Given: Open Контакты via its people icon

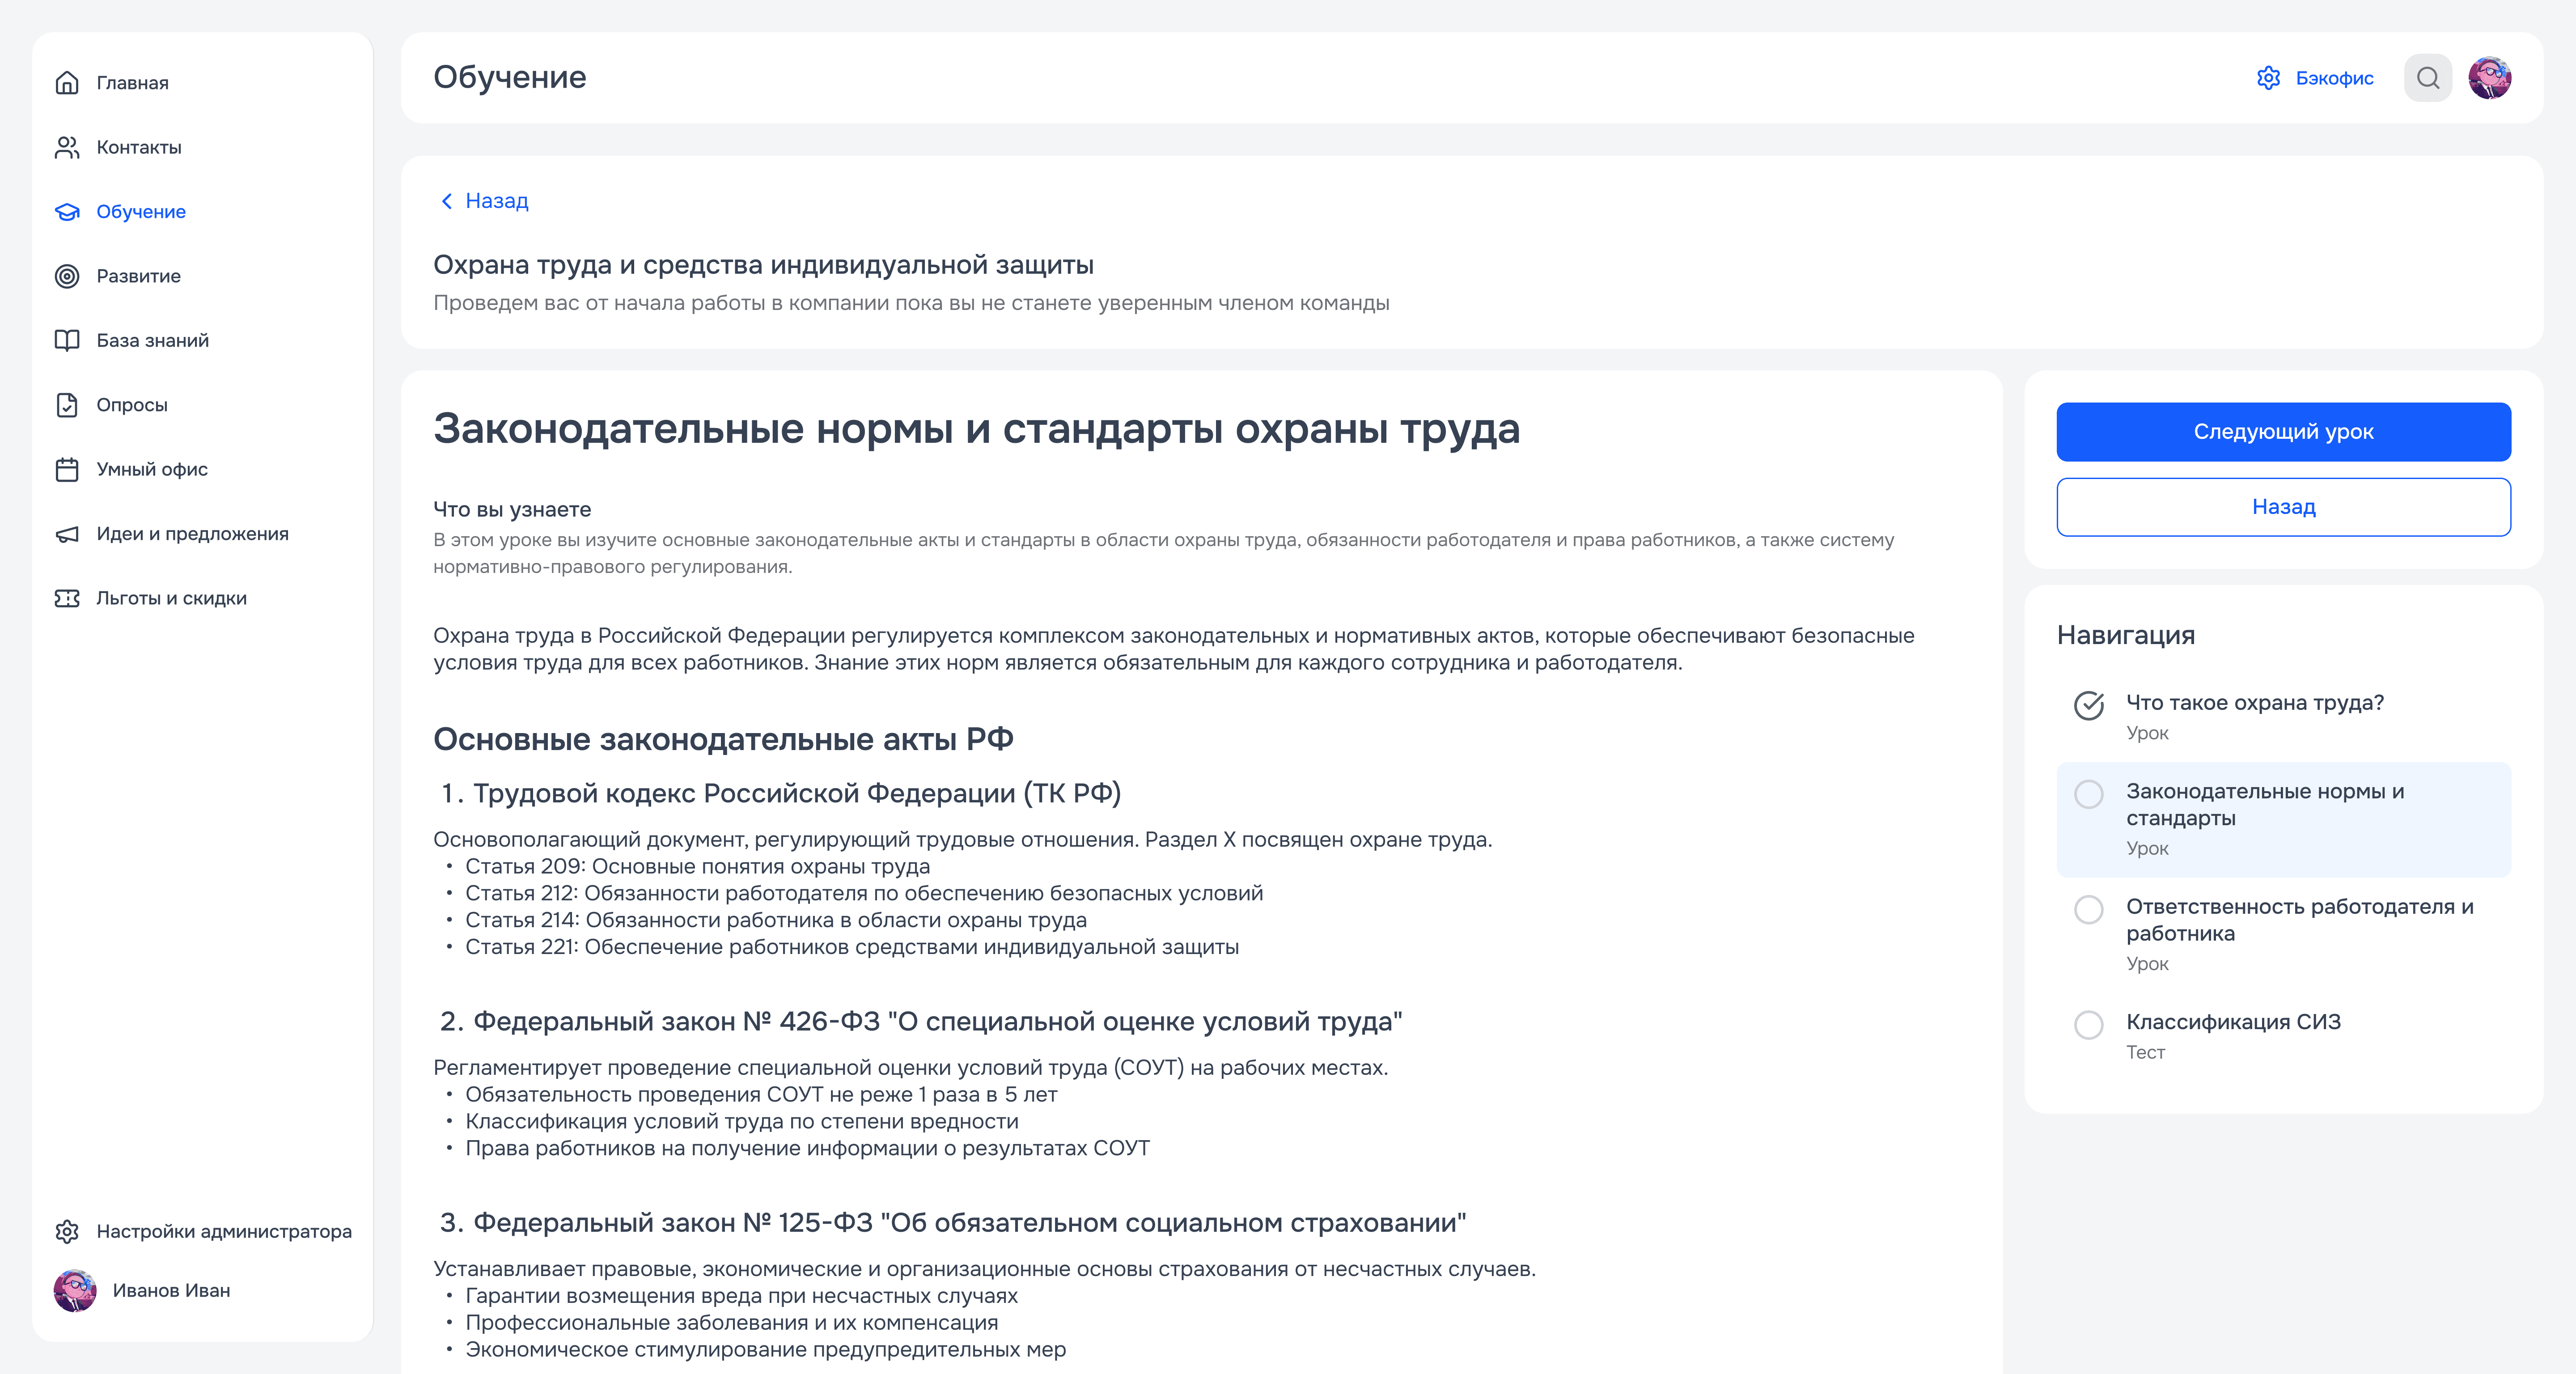Looking at the screenshot, I should tap(67, 147).
